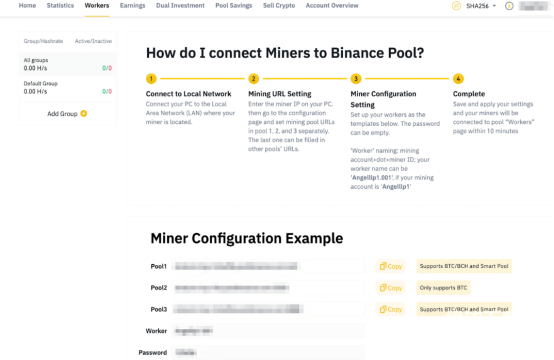Click the Pool1 URL field
This screenshot has height=360, width=554.
coord(268,266)
